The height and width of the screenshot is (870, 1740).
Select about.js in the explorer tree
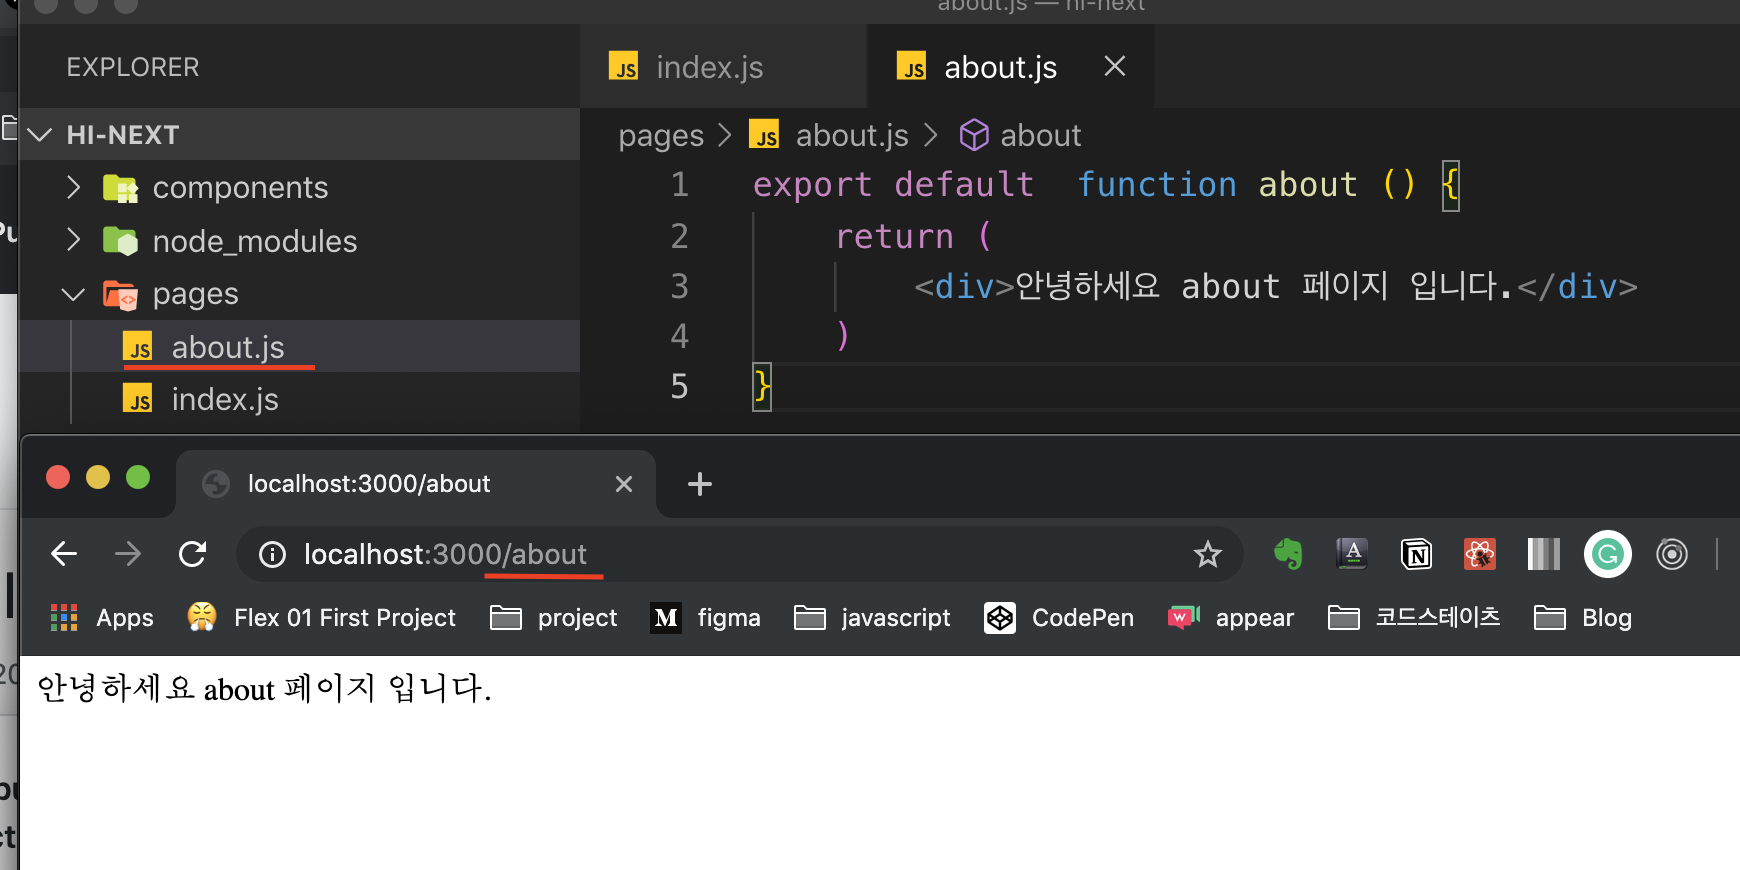(300, 347)
